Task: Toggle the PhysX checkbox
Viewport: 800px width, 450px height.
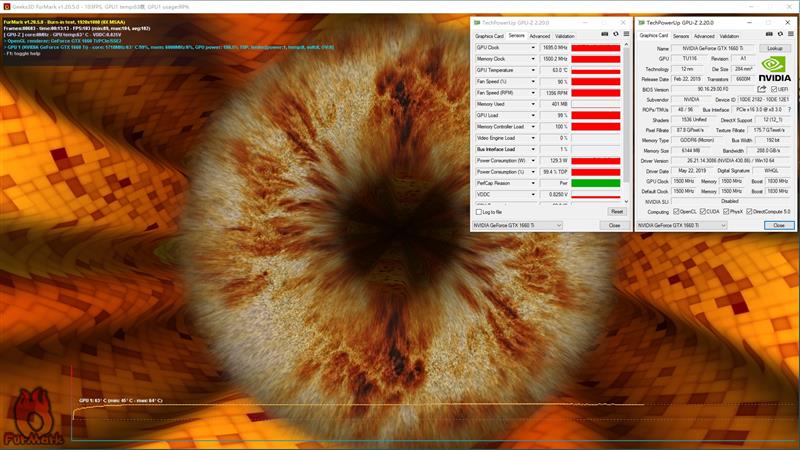Action: coord(726,211)
